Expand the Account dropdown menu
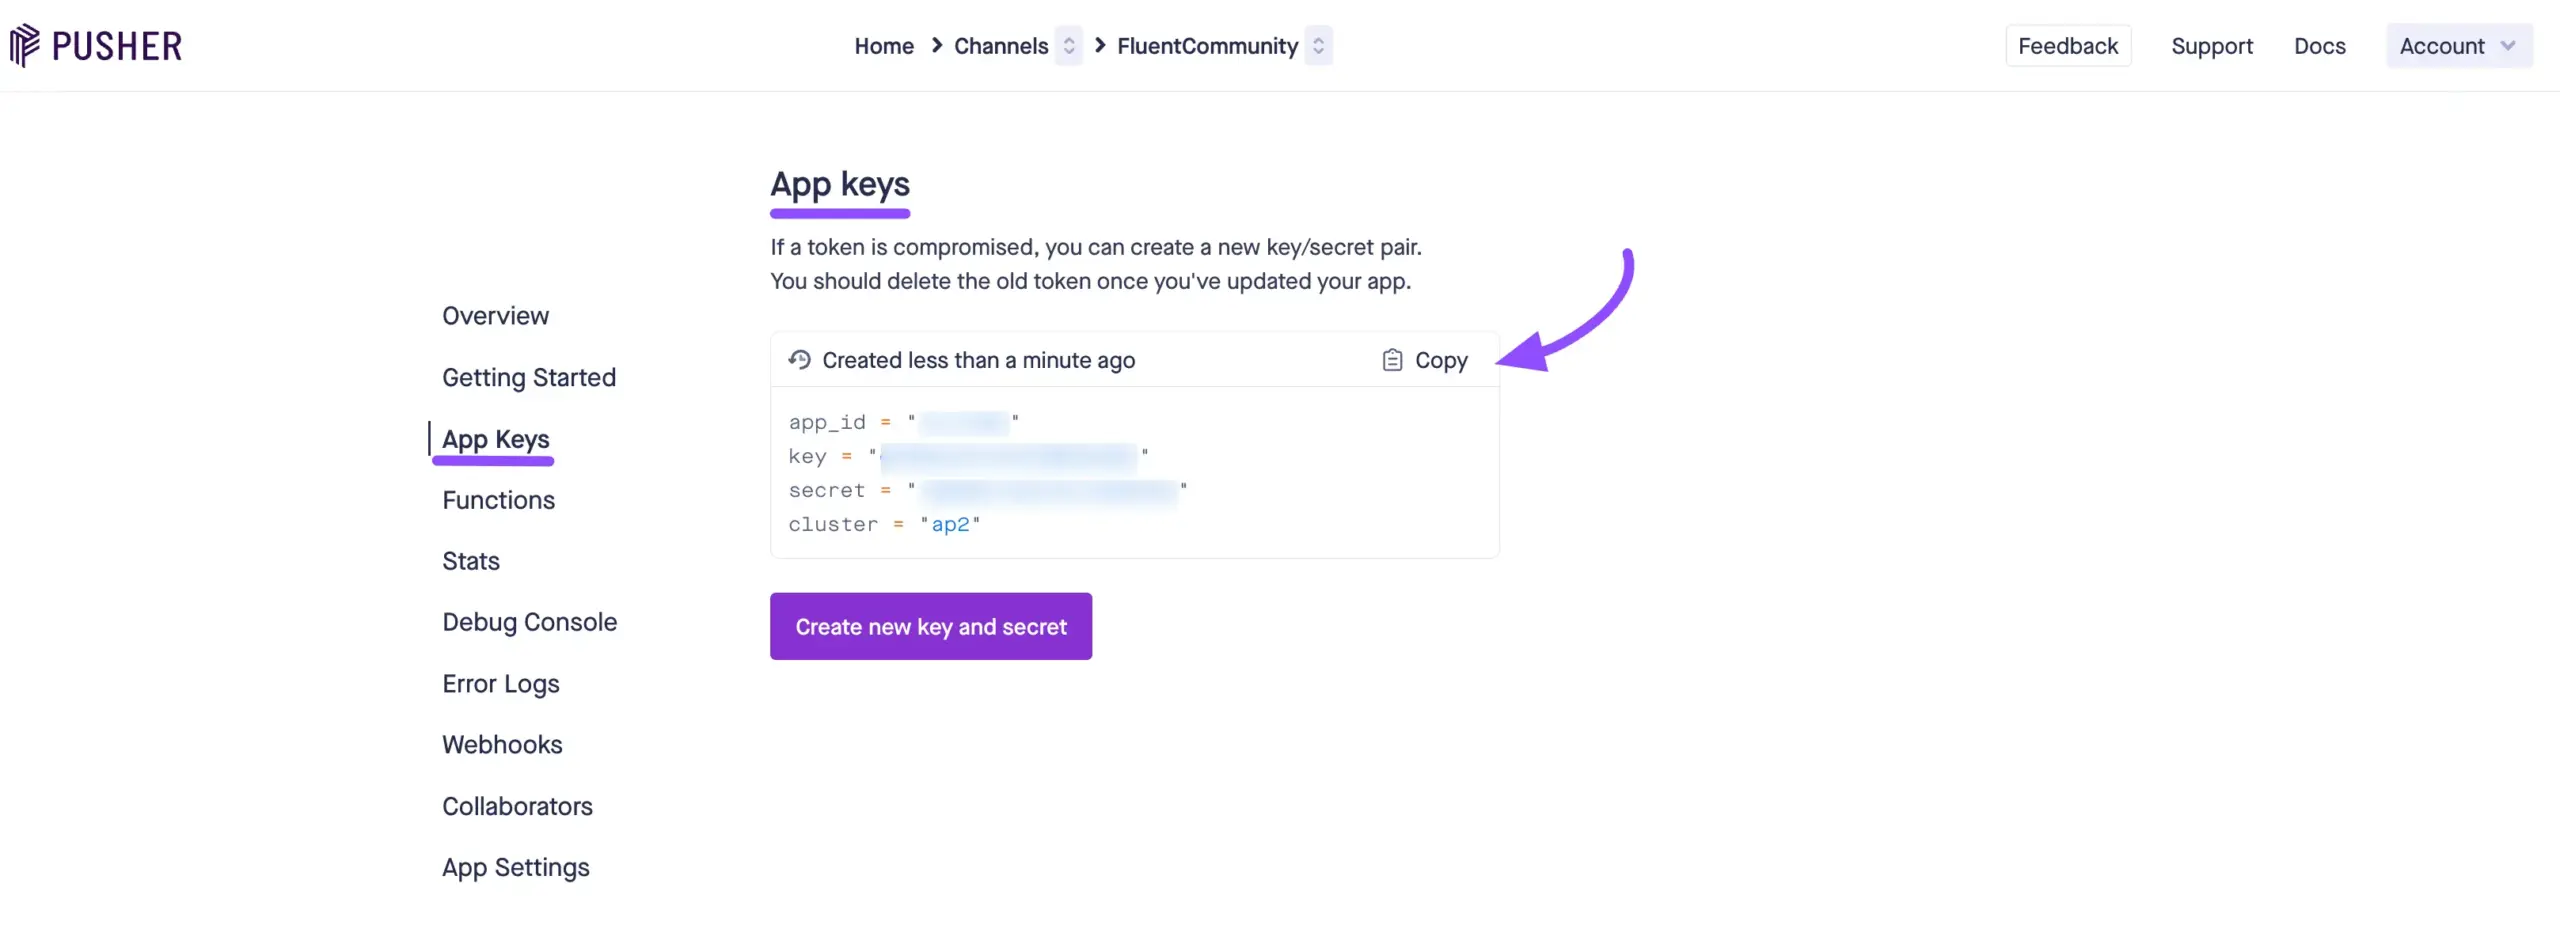2560x948 pixels. tap(2458, 46)
